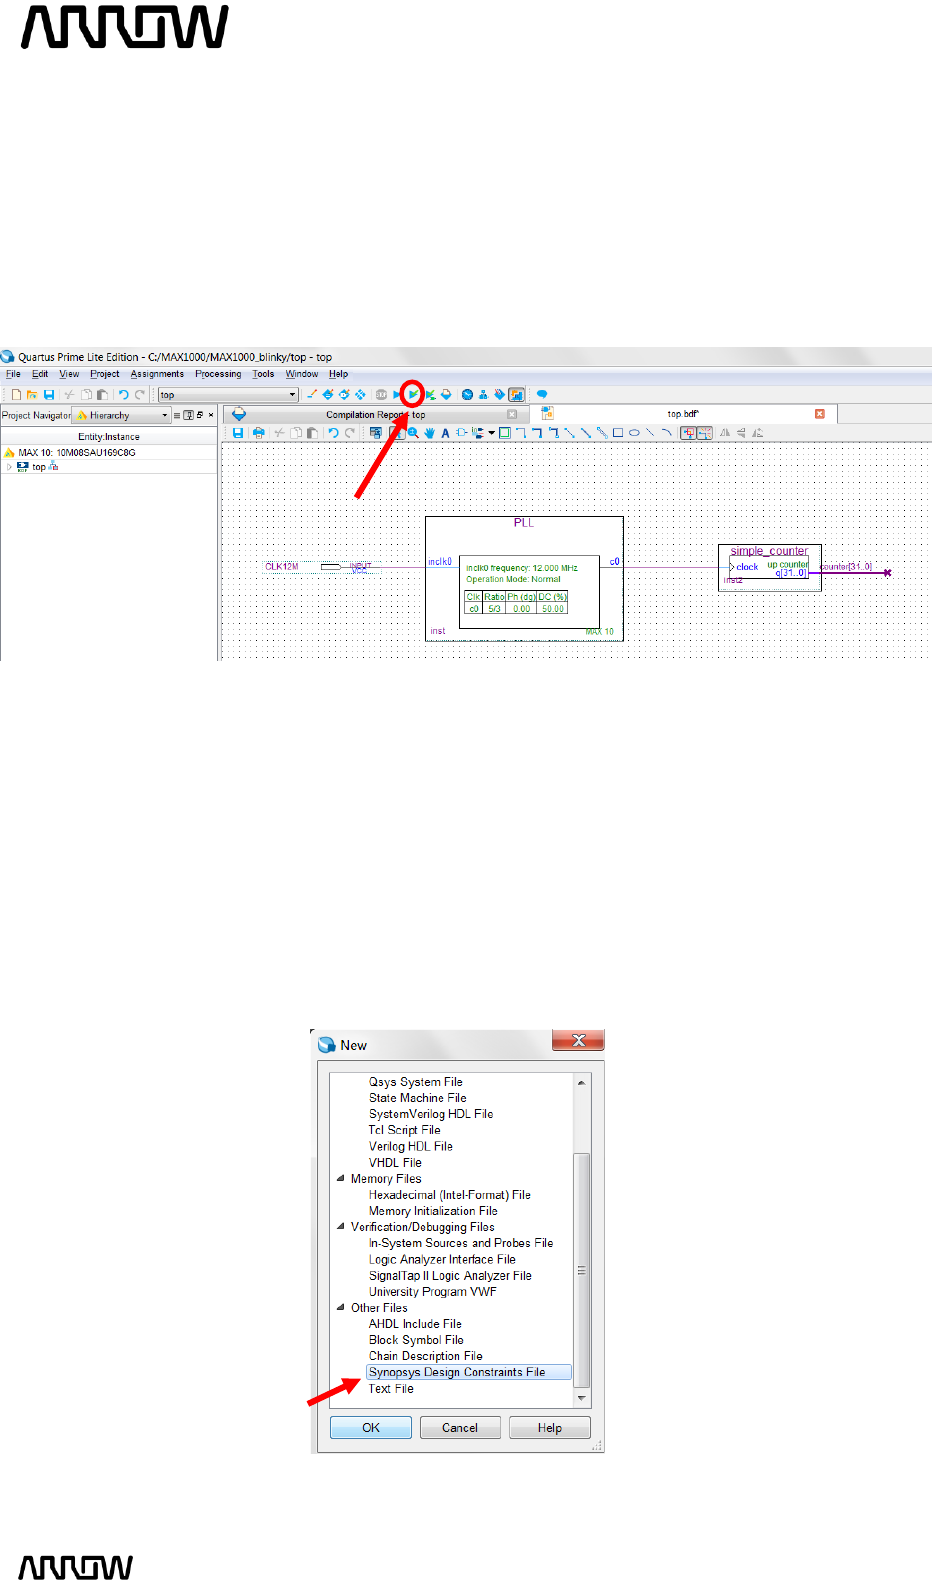
Task: Select the Symbol tool in the schematic toolbar
Action: click(x=462, y=433)
